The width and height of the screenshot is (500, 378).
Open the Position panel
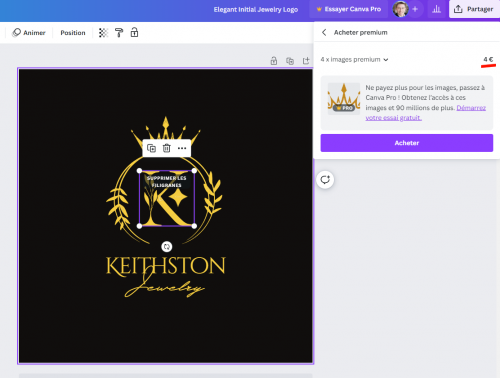(x=73, y=33)
